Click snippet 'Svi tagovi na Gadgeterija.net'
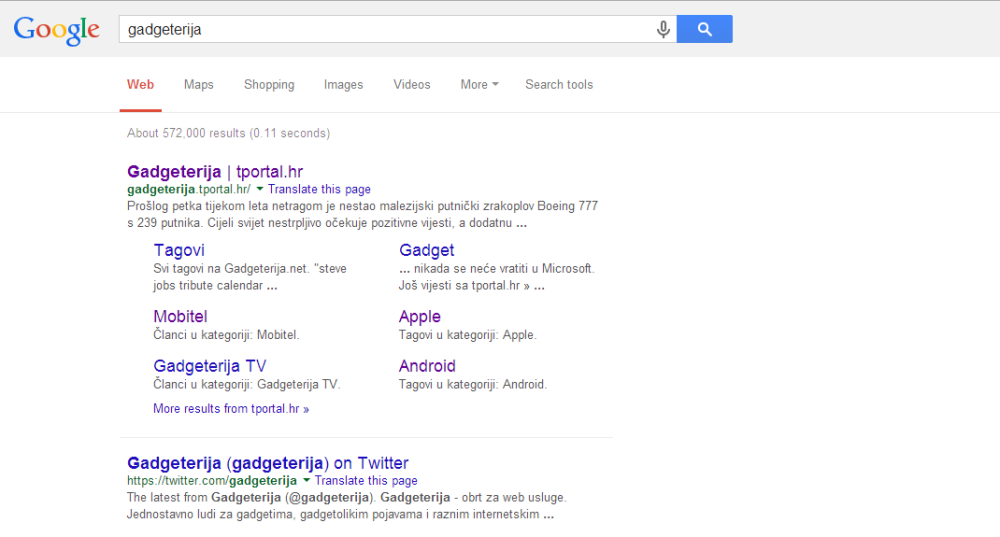The height and width of the screenshot is (537, 1000). coord(249,277)
